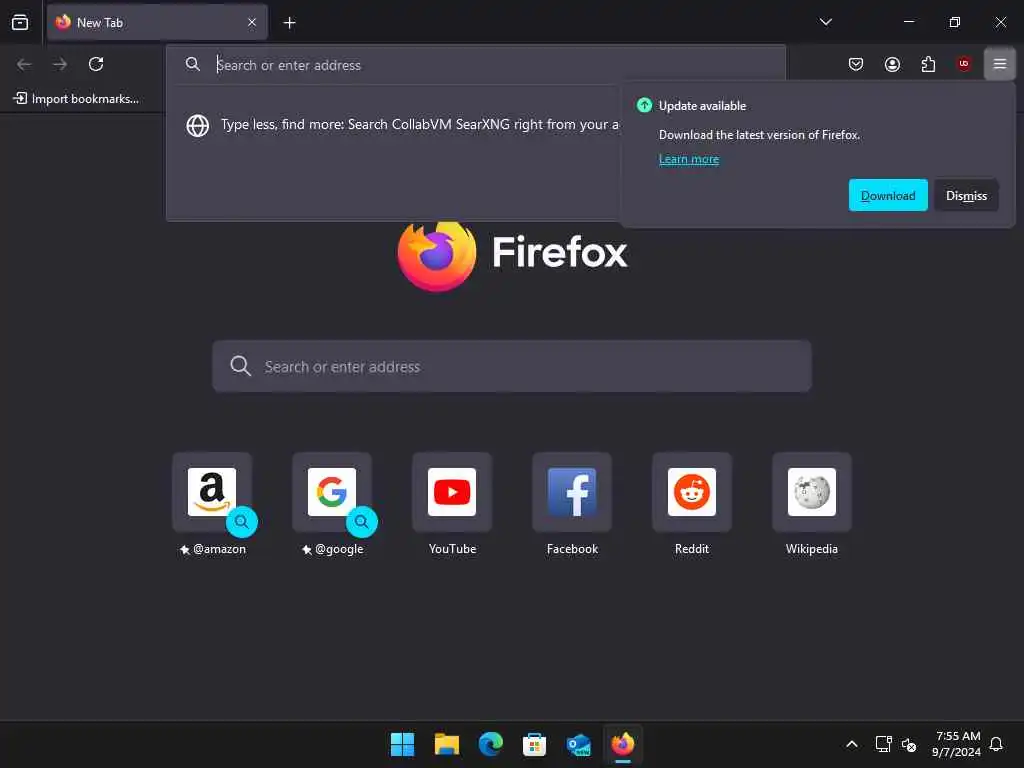Click the Update available heading

click(702, 106)
